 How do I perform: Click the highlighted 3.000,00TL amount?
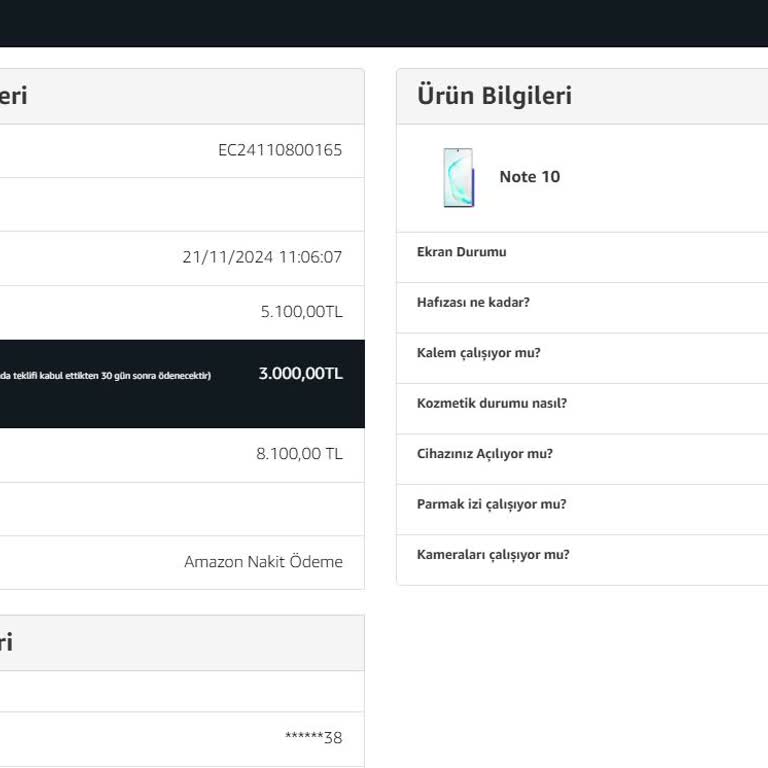[301, 373]
